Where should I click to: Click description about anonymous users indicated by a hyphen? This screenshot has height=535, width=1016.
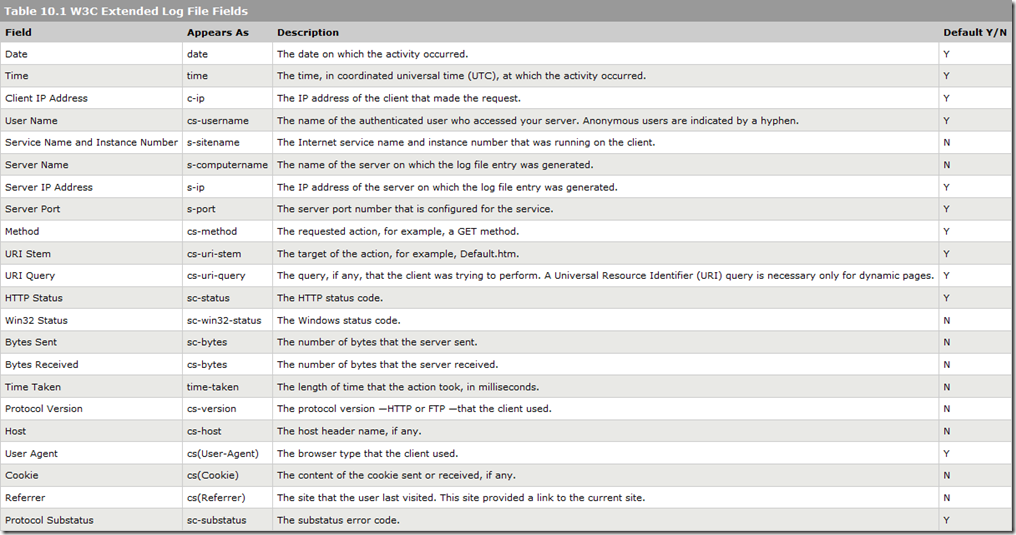pyautogui.click(x=538, y=120)
